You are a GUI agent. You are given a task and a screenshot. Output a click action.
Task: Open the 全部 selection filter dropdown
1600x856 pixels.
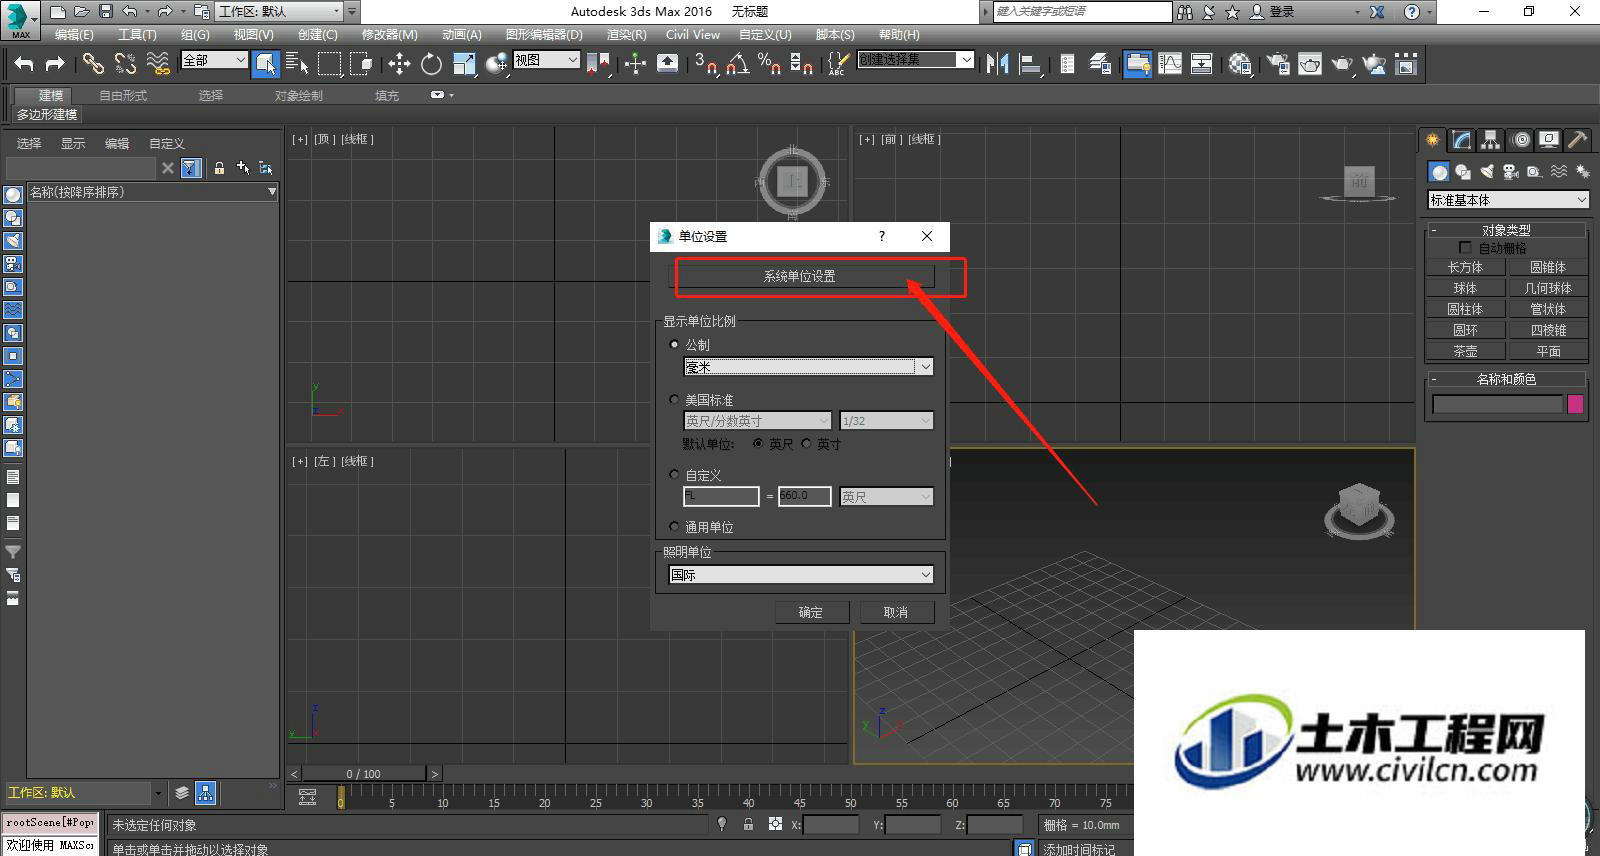[x=214, y=60]
